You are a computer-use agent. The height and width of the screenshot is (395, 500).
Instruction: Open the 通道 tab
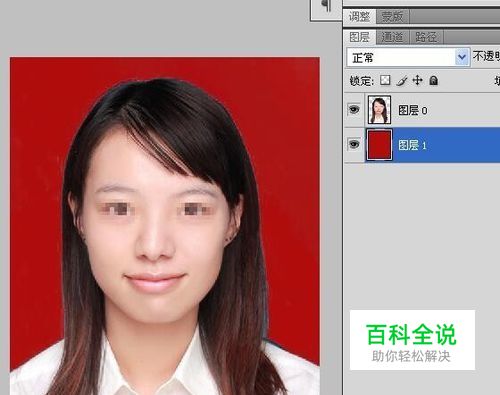click(392, 37)
